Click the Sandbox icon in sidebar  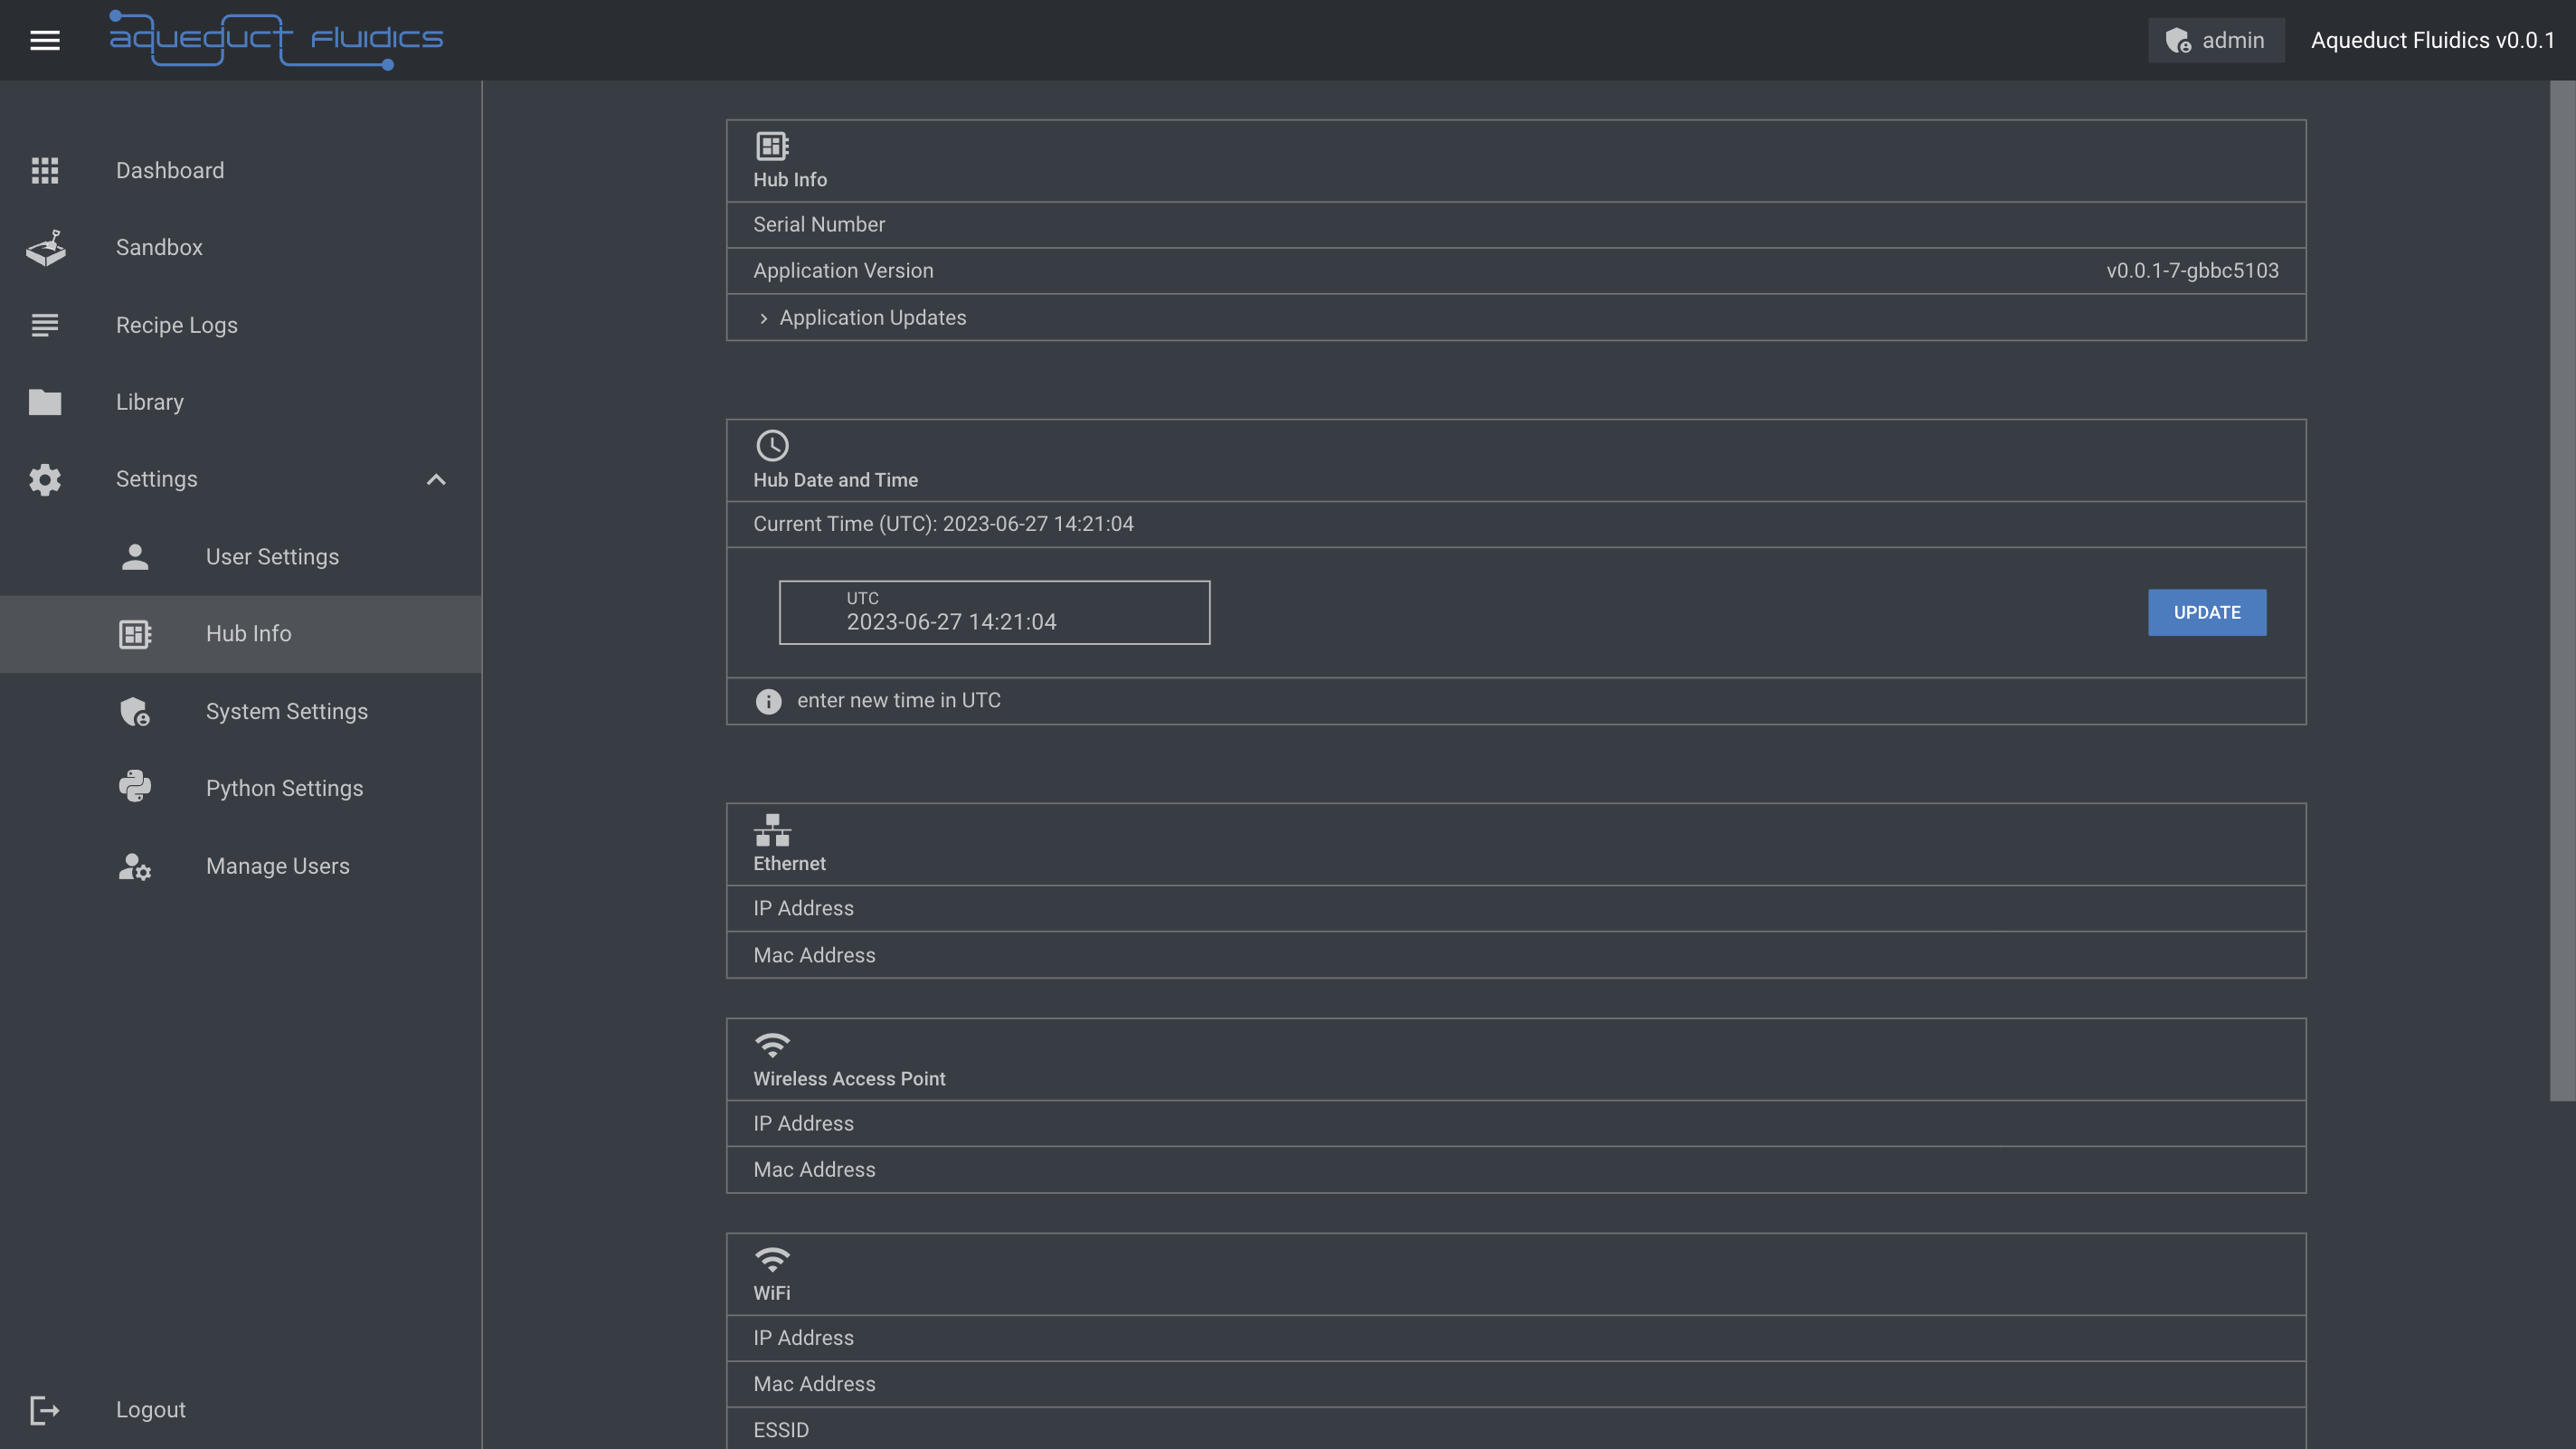click(45, 247)
